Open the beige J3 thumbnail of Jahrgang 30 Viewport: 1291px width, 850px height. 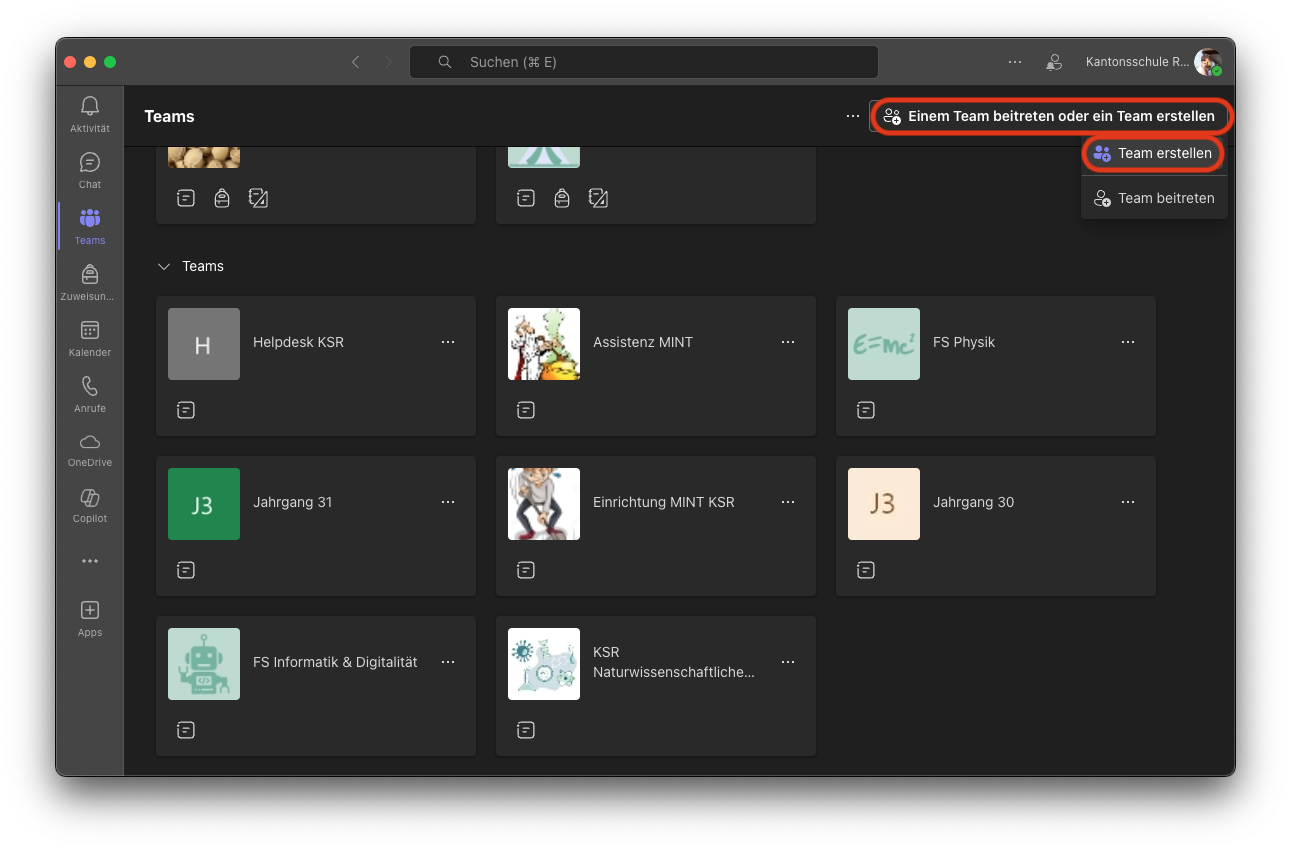[x=884, y=504]
